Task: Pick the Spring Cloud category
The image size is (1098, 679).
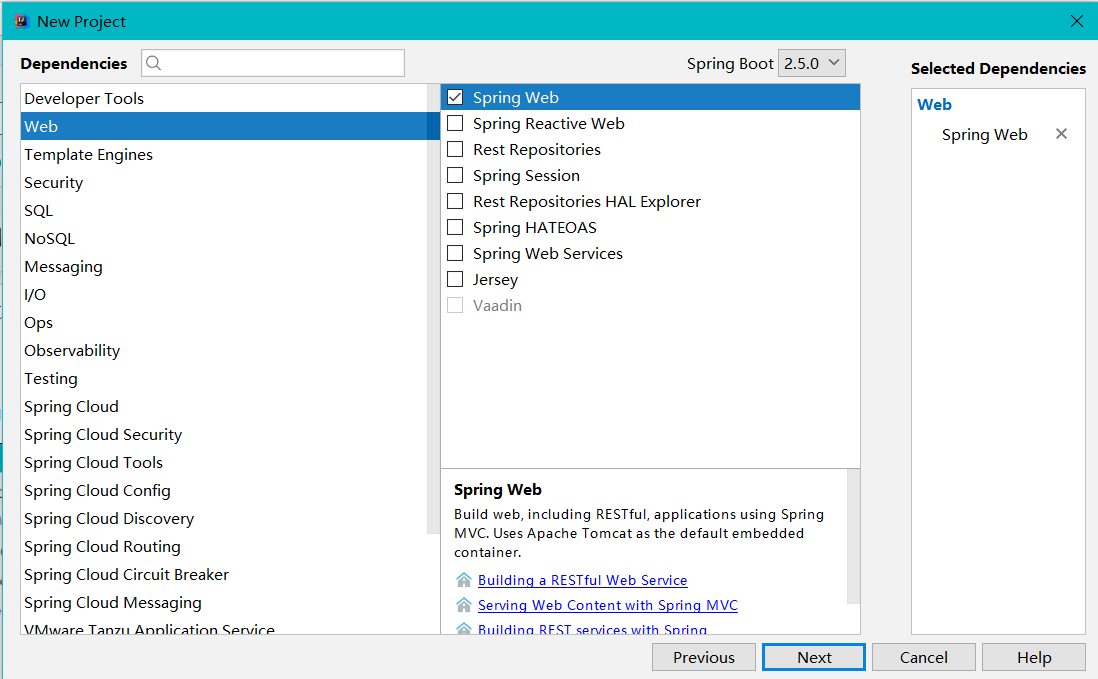Action: [224, 406]
